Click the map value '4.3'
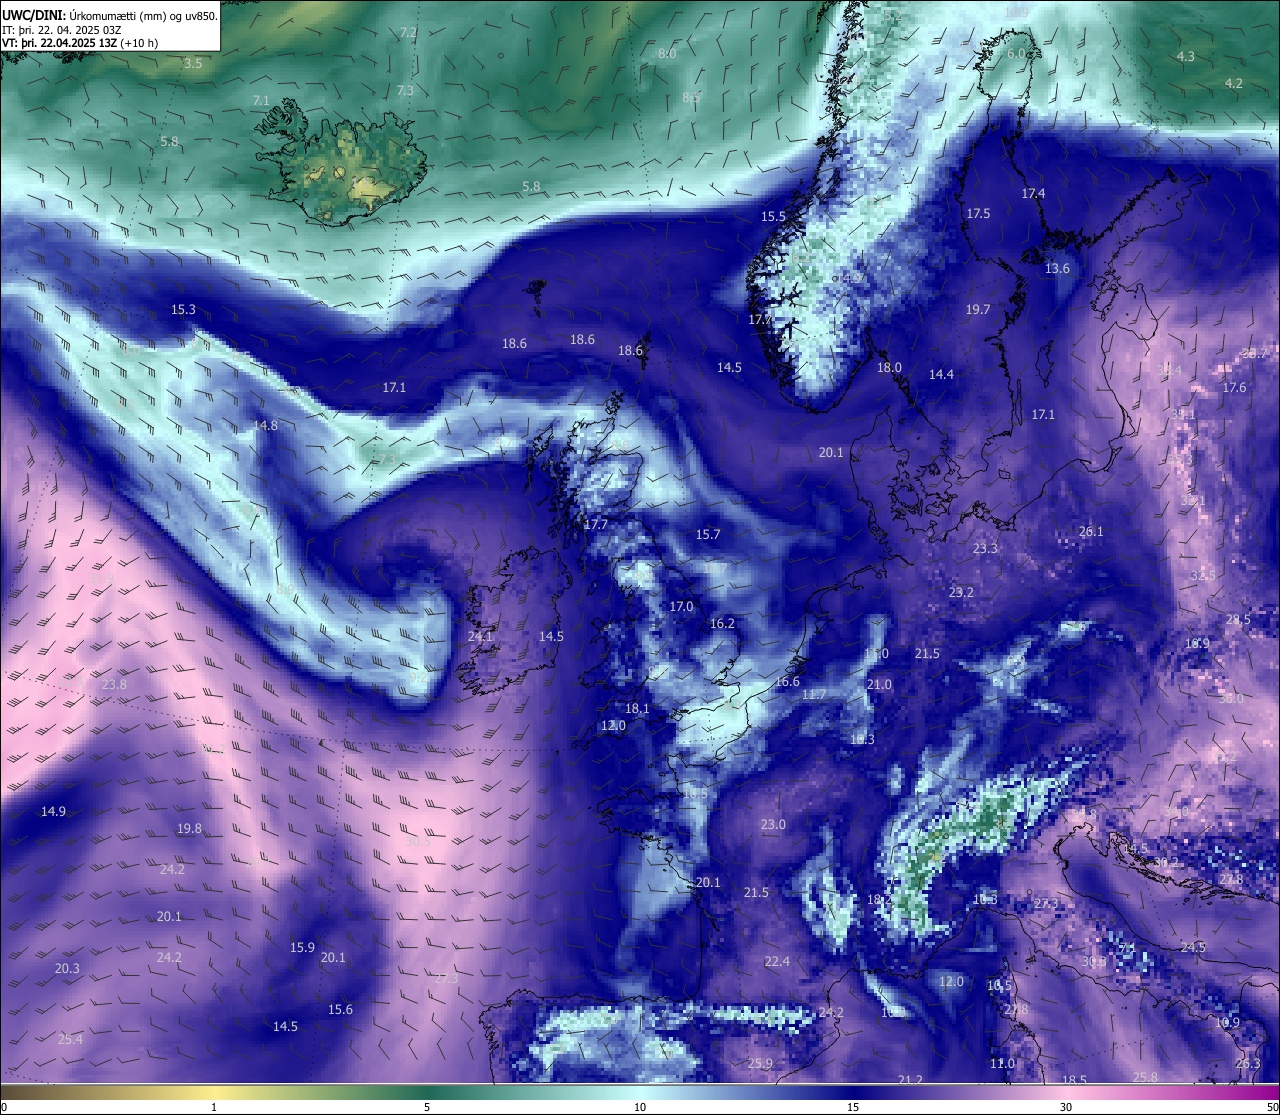Viewport: 1280px width, 1115px height. pos(1186,56)
